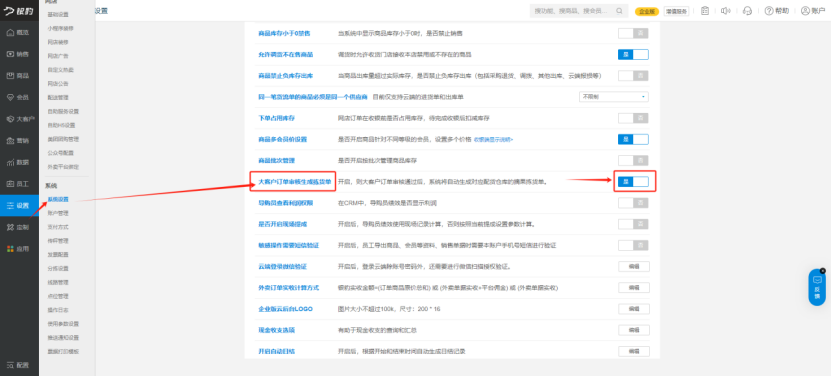Open the 账户 account menu
Screen dimensions: 831x376
pyautogui.click(x=814, y=11)
